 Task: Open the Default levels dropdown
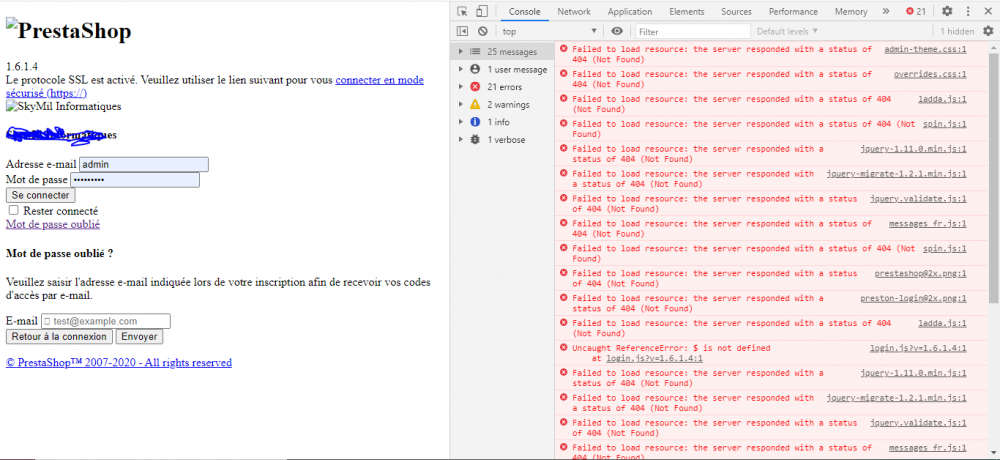[787, 31]
